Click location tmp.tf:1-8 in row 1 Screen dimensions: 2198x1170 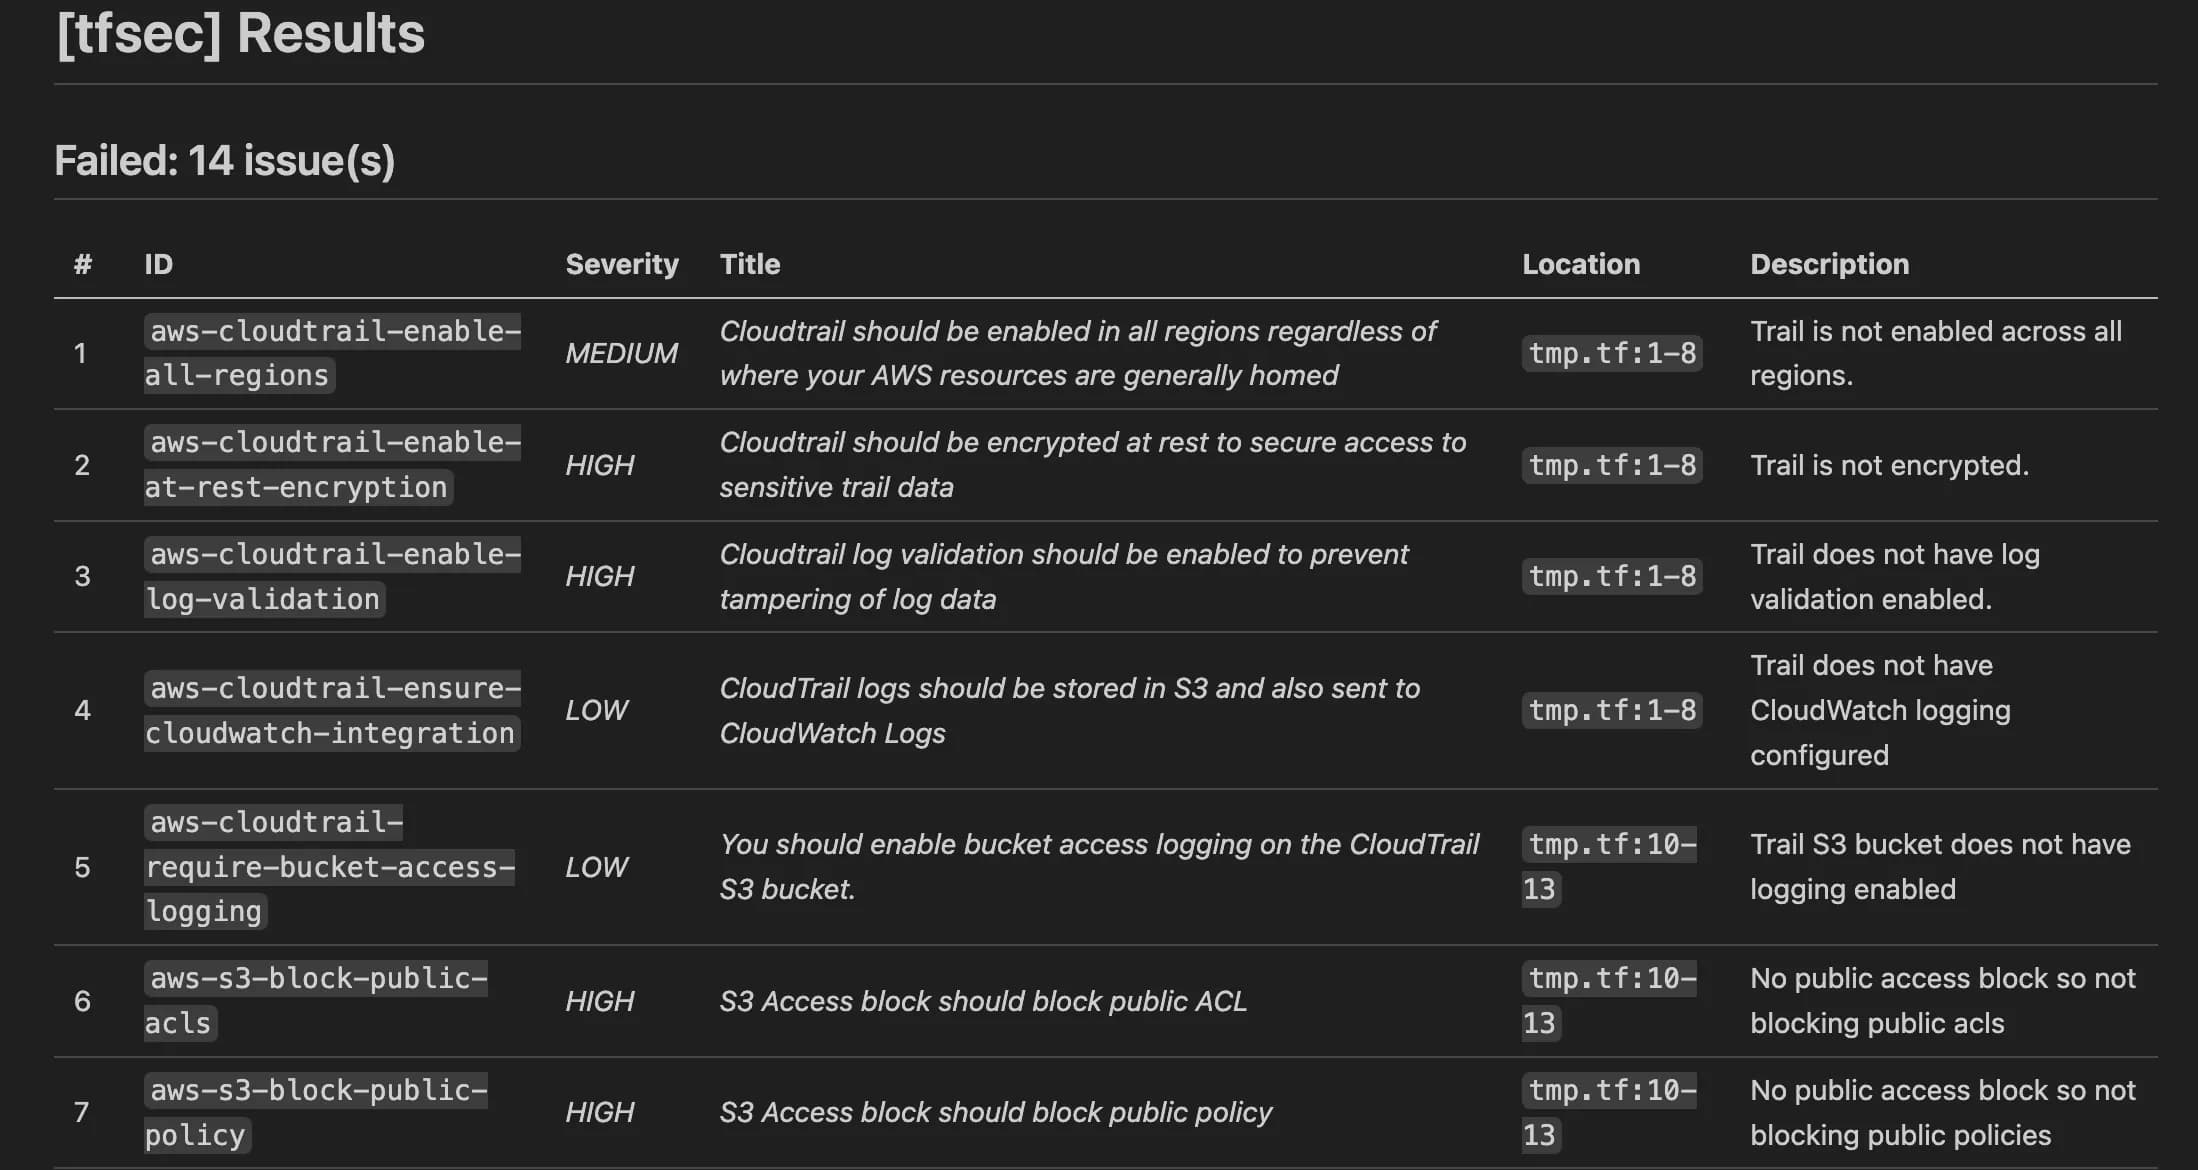[x=1612, y=353]
